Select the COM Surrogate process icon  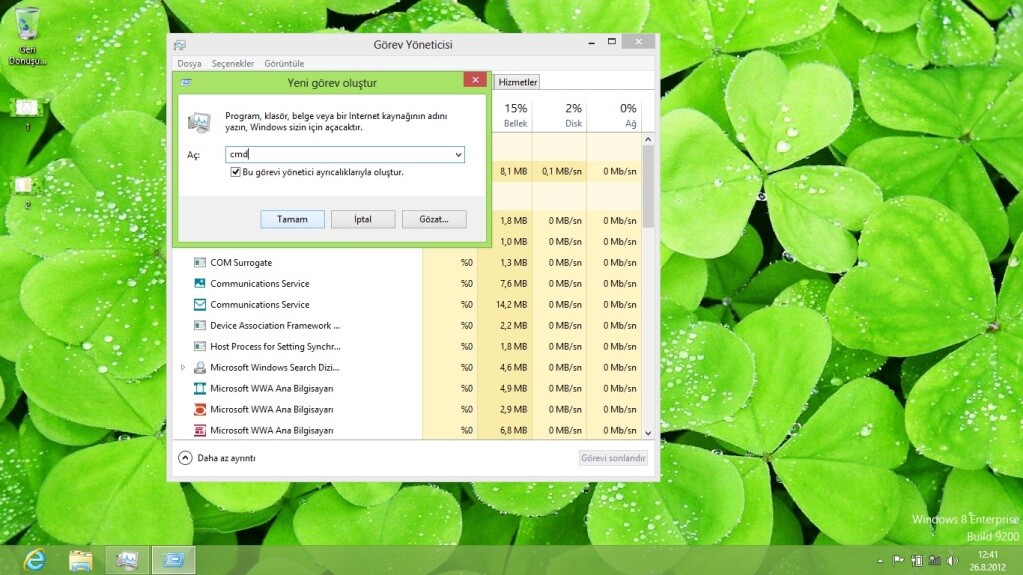pos(200,263)
